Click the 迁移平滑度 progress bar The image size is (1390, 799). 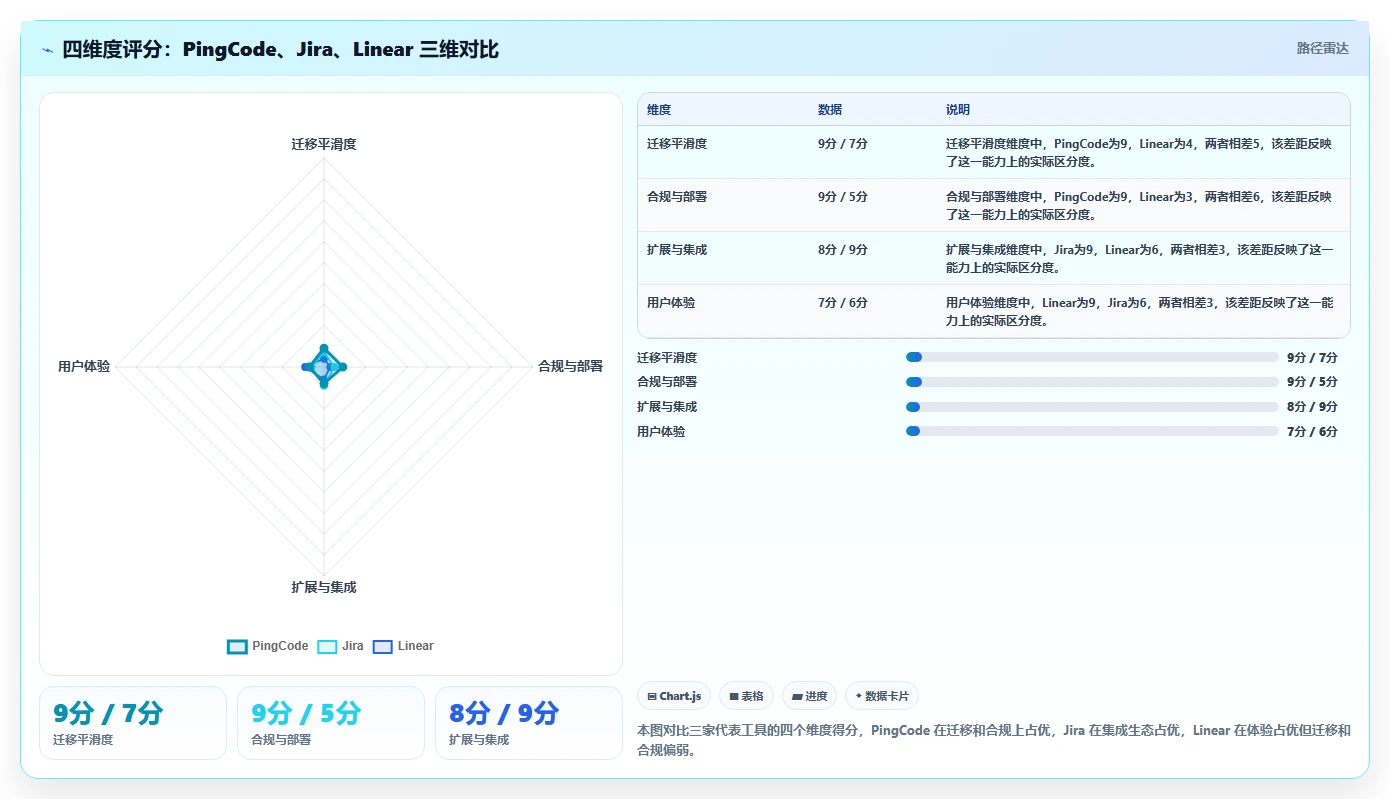coord(1092,357)
